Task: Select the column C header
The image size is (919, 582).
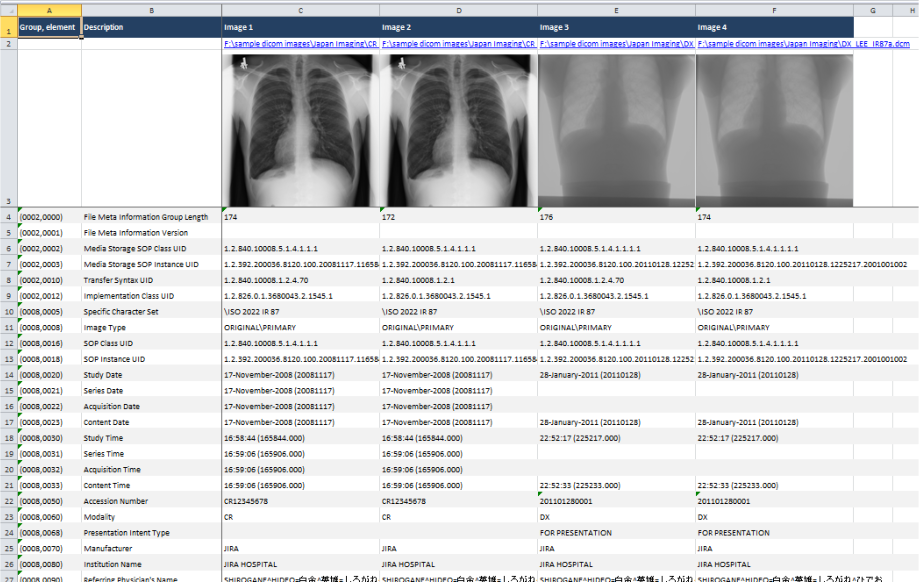Action: 300,9
